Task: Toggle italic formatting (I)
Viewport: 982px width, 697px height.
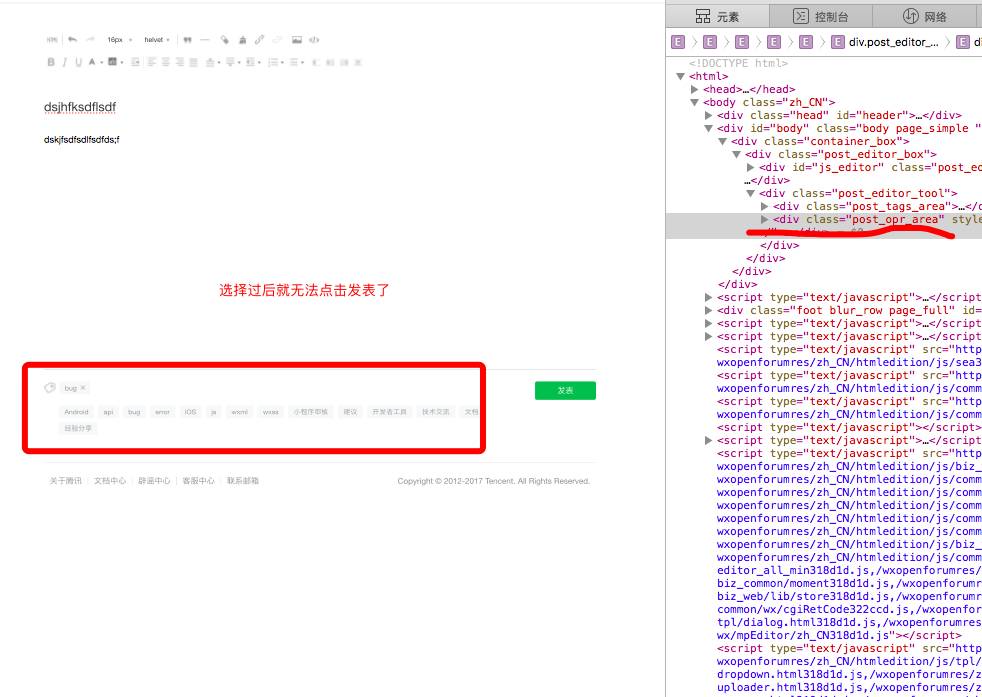Action: point(65,62)
